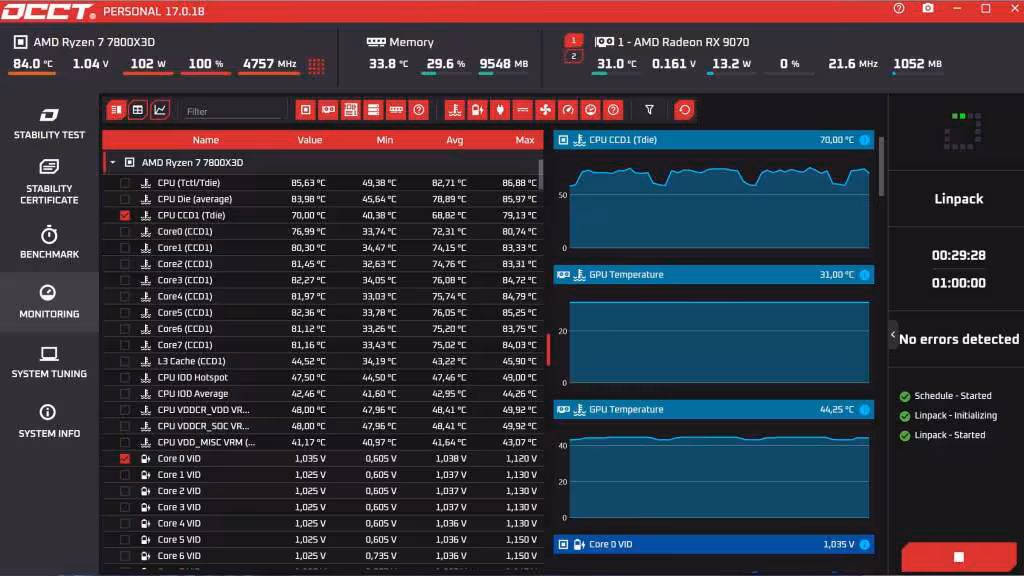Click the graph panel scrollbar
1024x576 pixels.
(x=882, y=167)
